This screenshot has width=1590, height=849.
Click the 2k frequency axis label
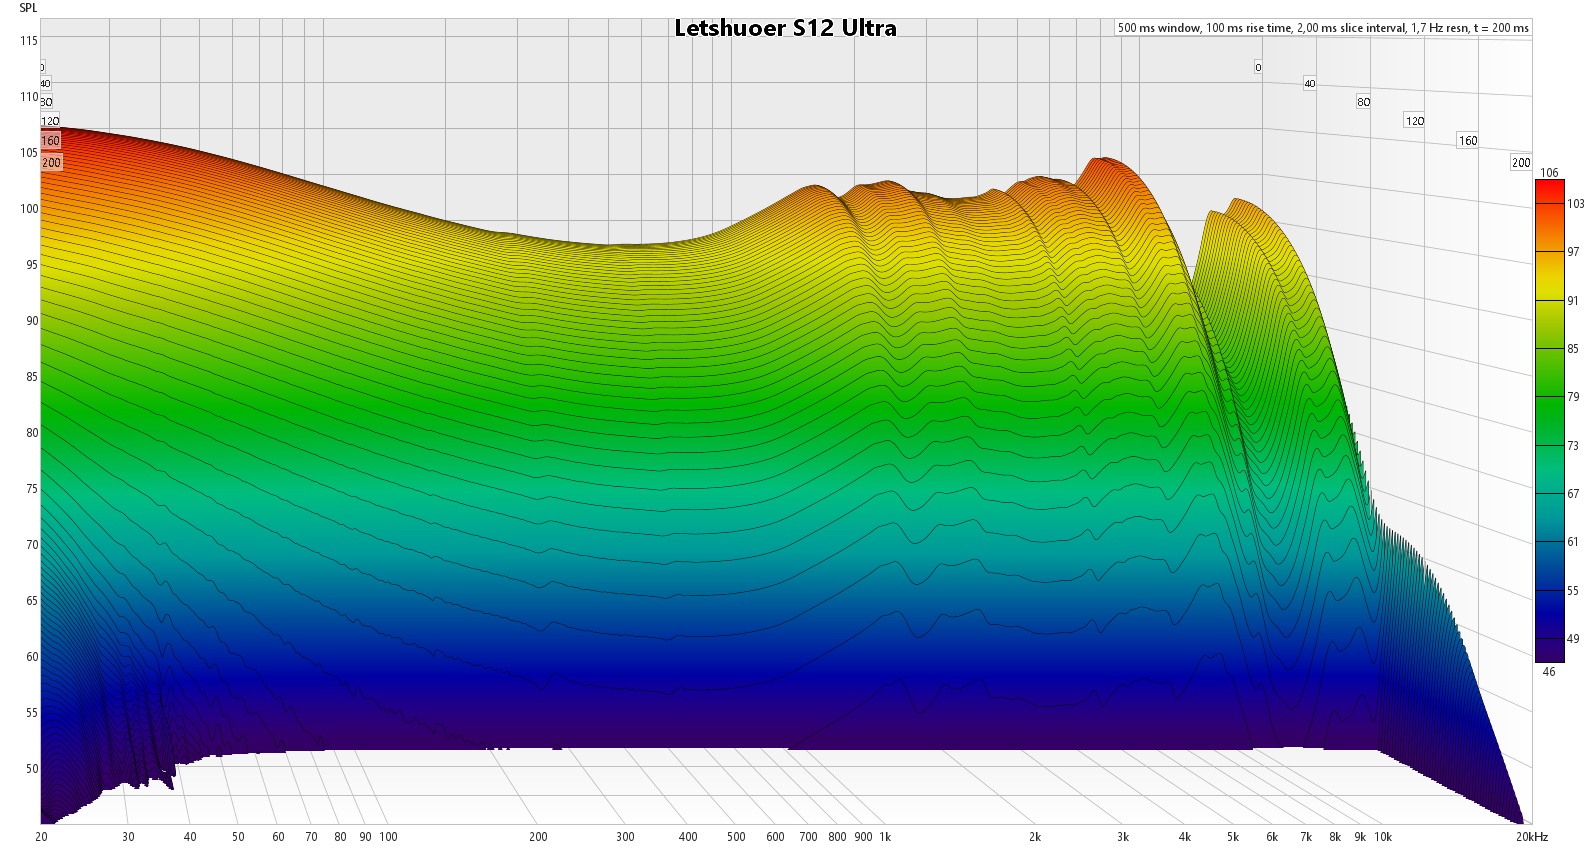[x=1035, y=837]
